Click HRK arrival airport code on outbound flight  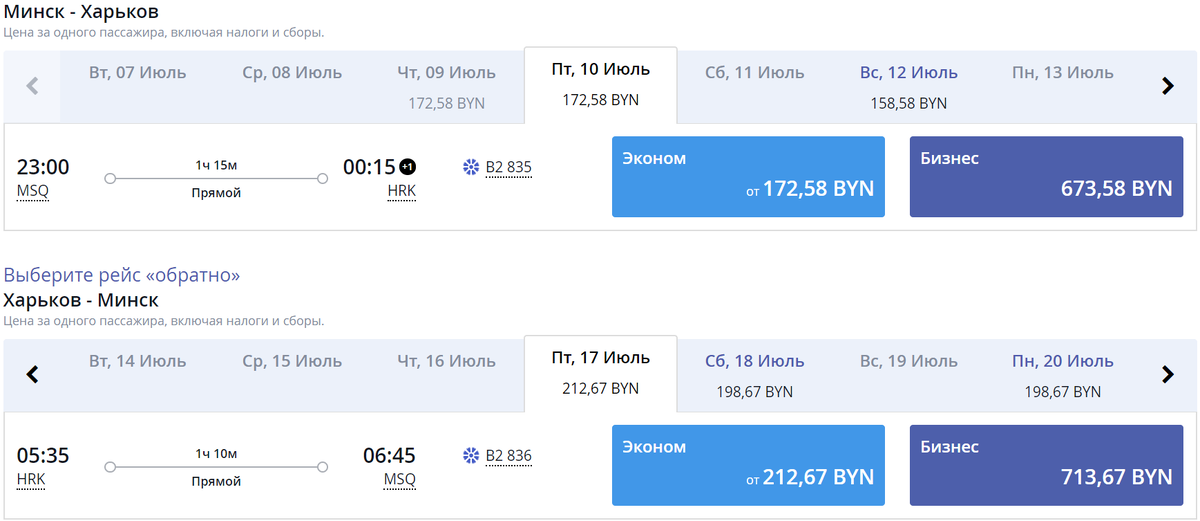(401, 191)
